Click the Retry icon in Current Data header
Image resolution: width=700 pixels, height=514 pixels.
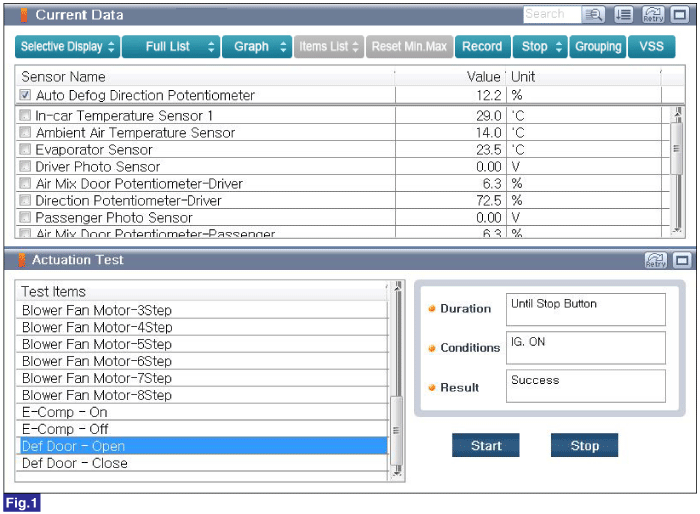click(x=653, y=15)
